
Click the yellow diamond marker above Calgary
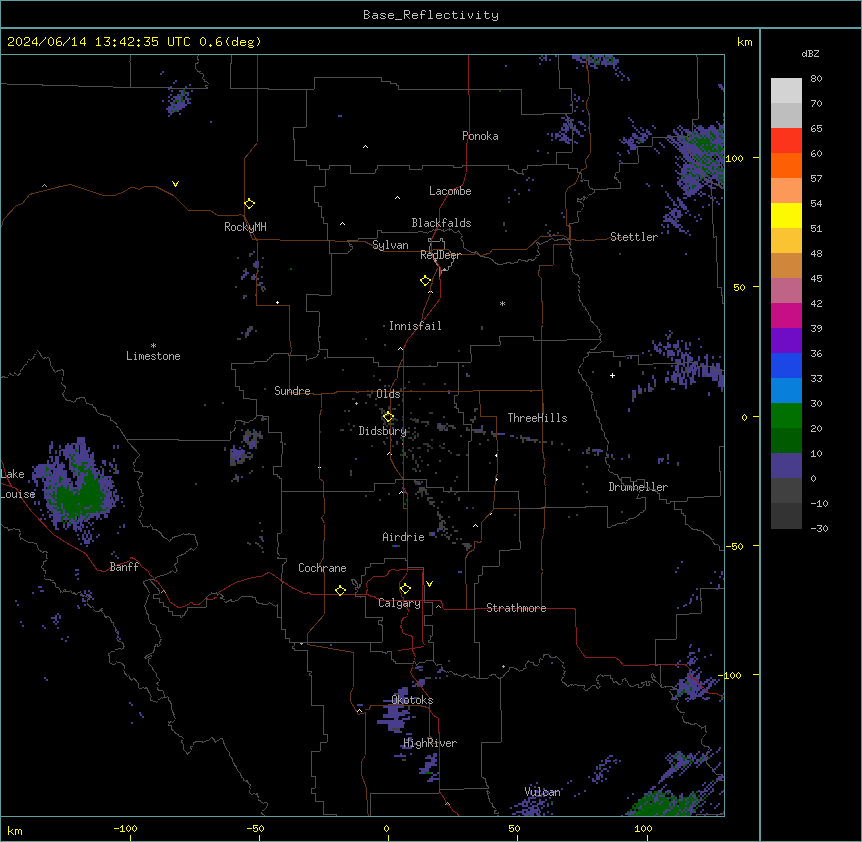405,589
